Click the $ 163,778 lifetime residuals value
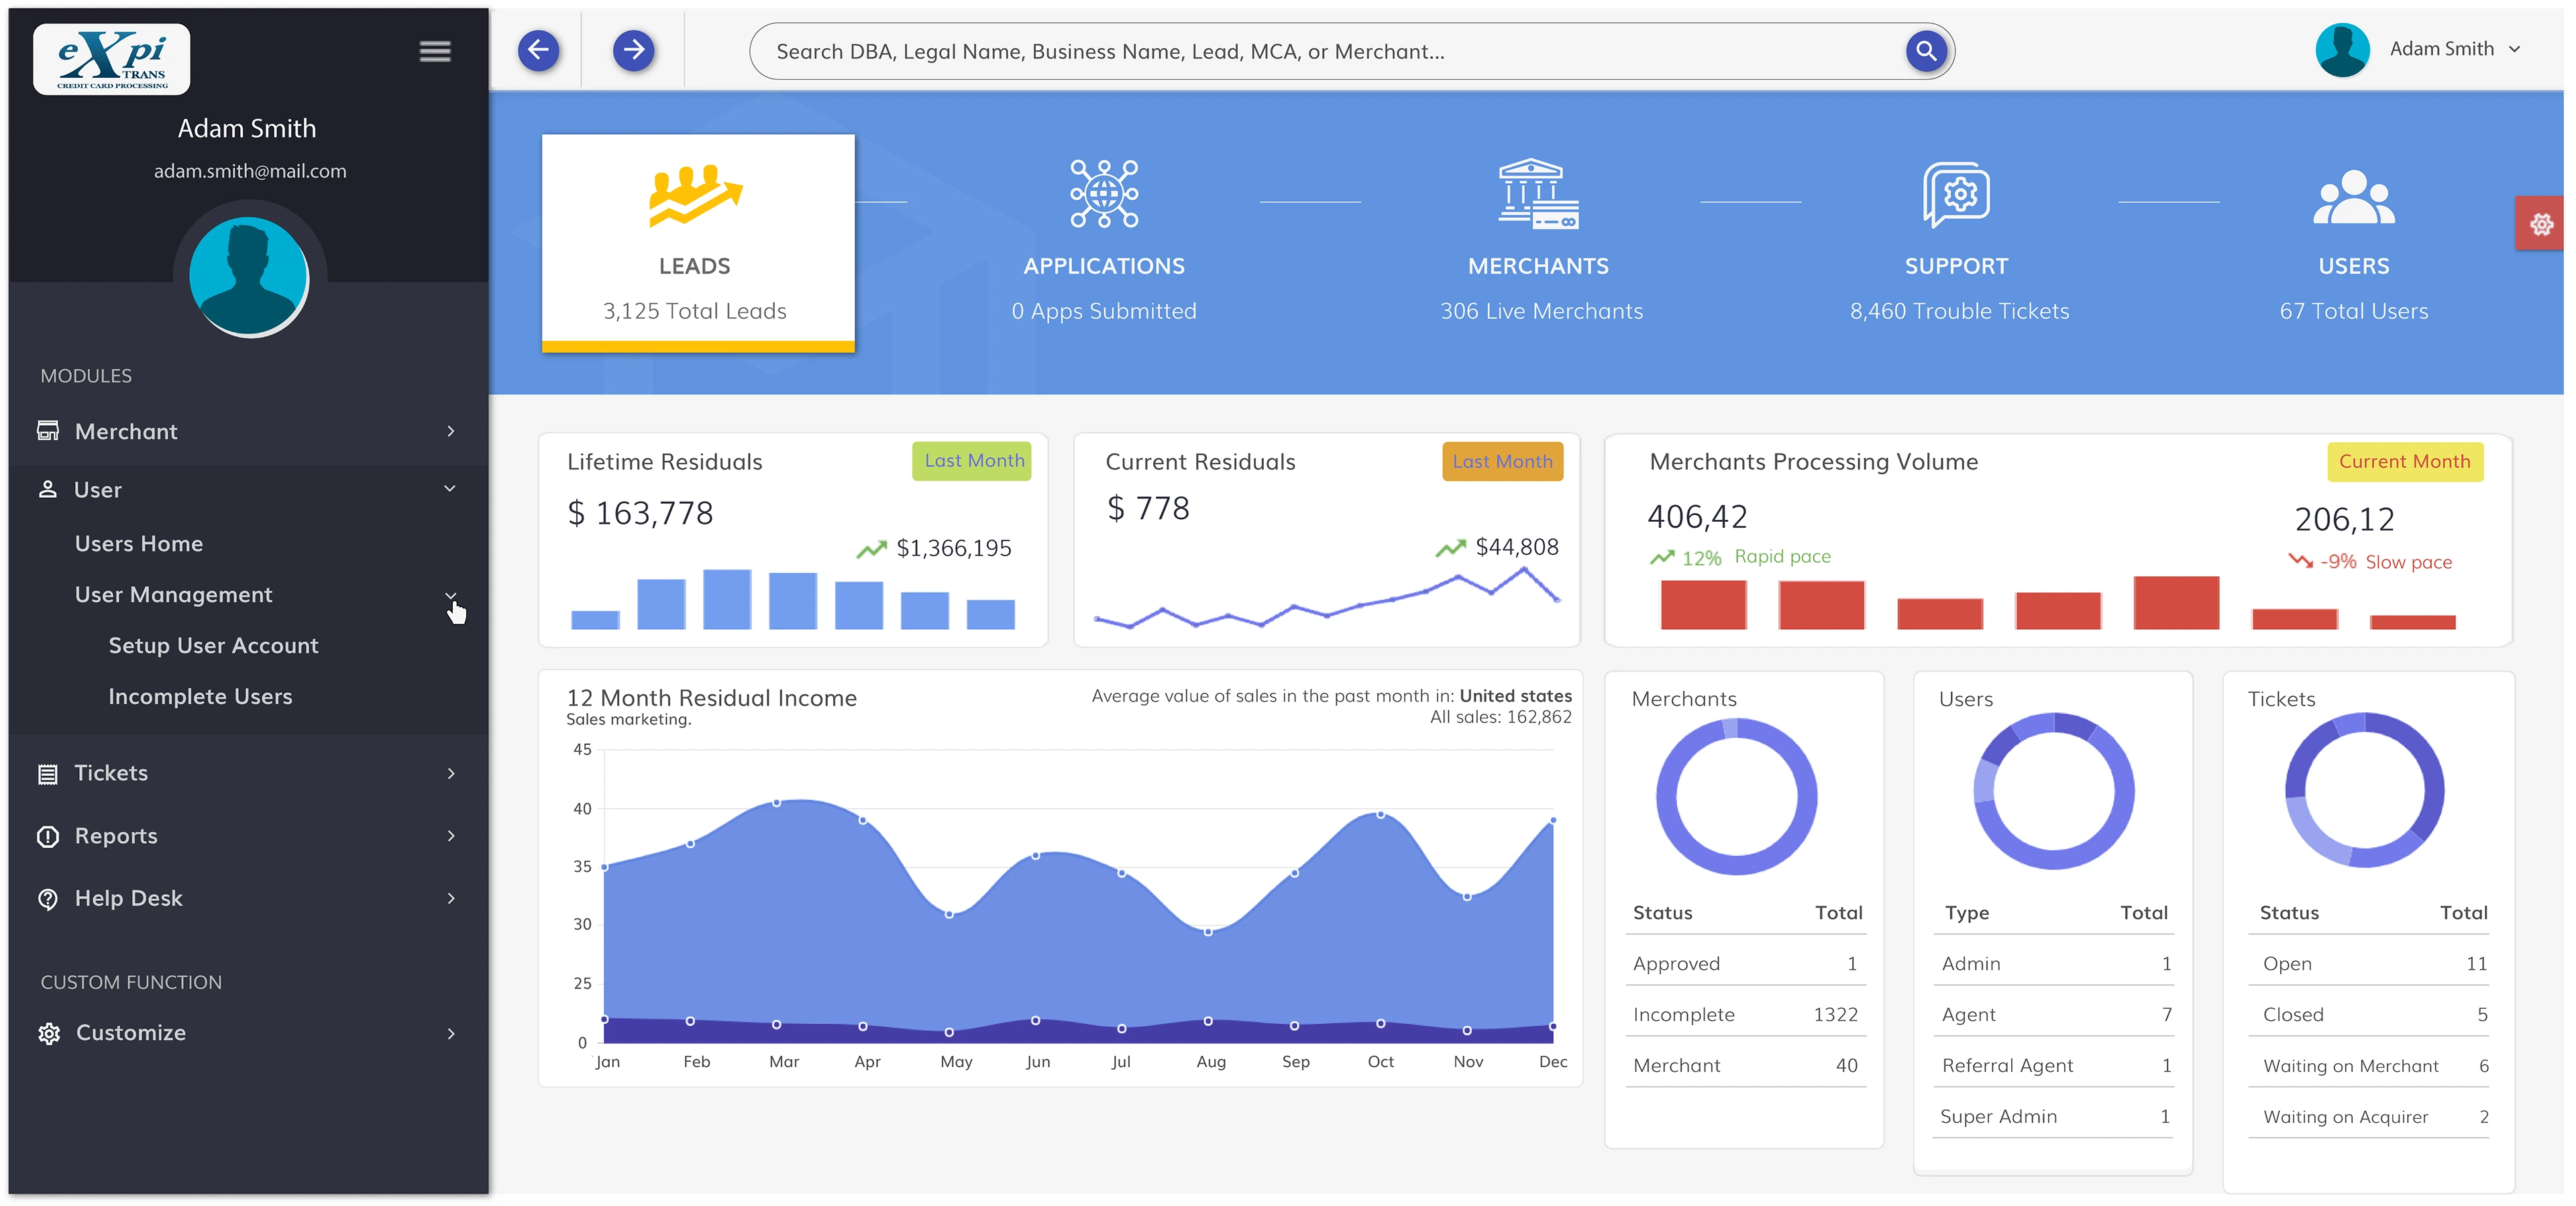 coord(640,513)
